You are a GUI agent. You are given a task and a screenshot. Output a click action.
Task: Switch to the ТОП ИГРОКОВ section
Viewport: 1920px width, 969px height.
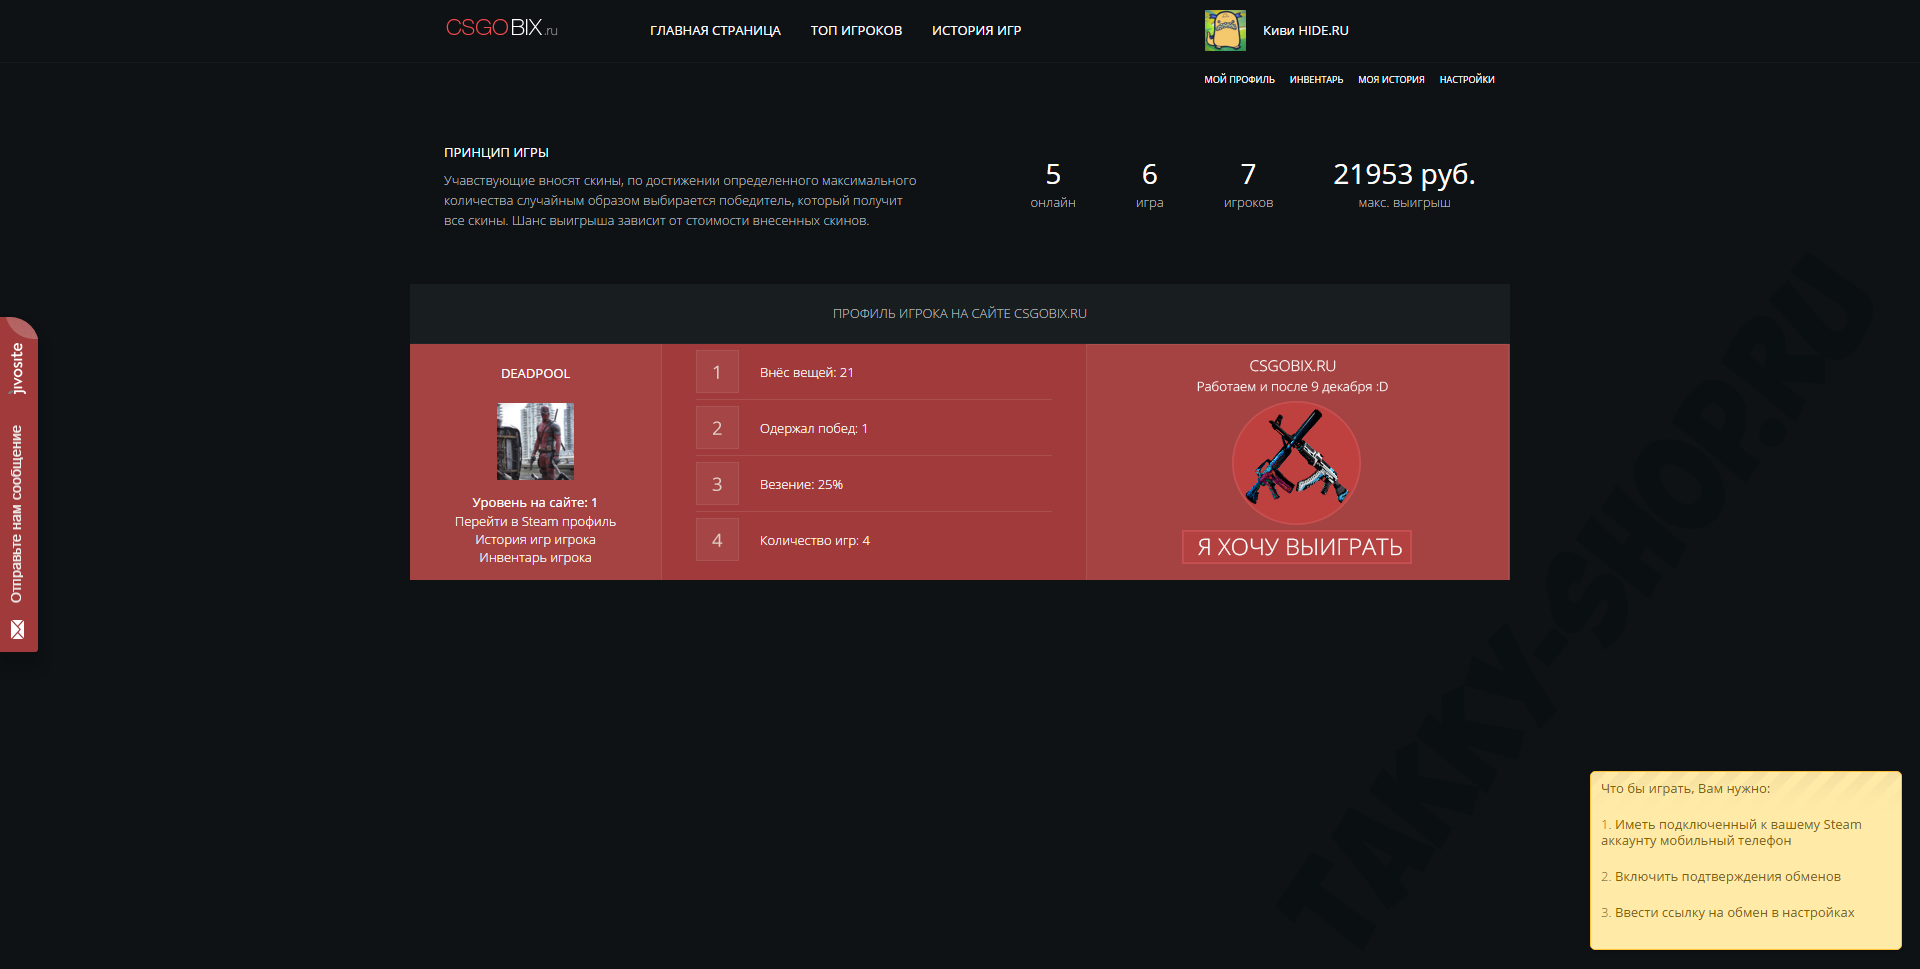click(856, 30)
